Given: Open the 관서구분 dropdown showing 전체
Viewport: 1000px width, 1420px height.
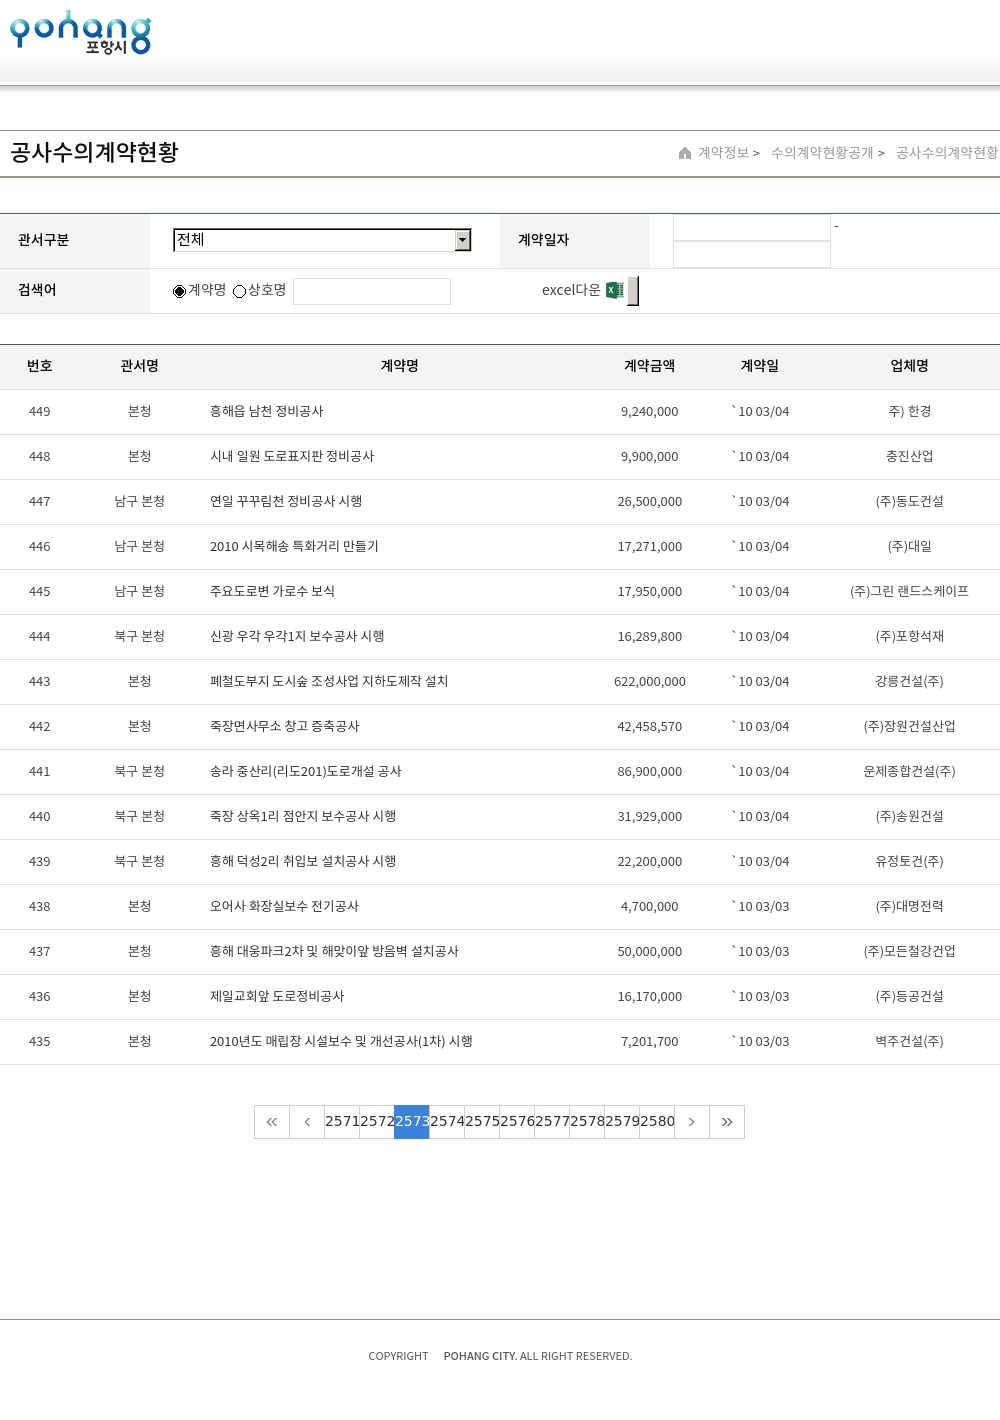Looking at the screenshot, I should click(314, 240).
